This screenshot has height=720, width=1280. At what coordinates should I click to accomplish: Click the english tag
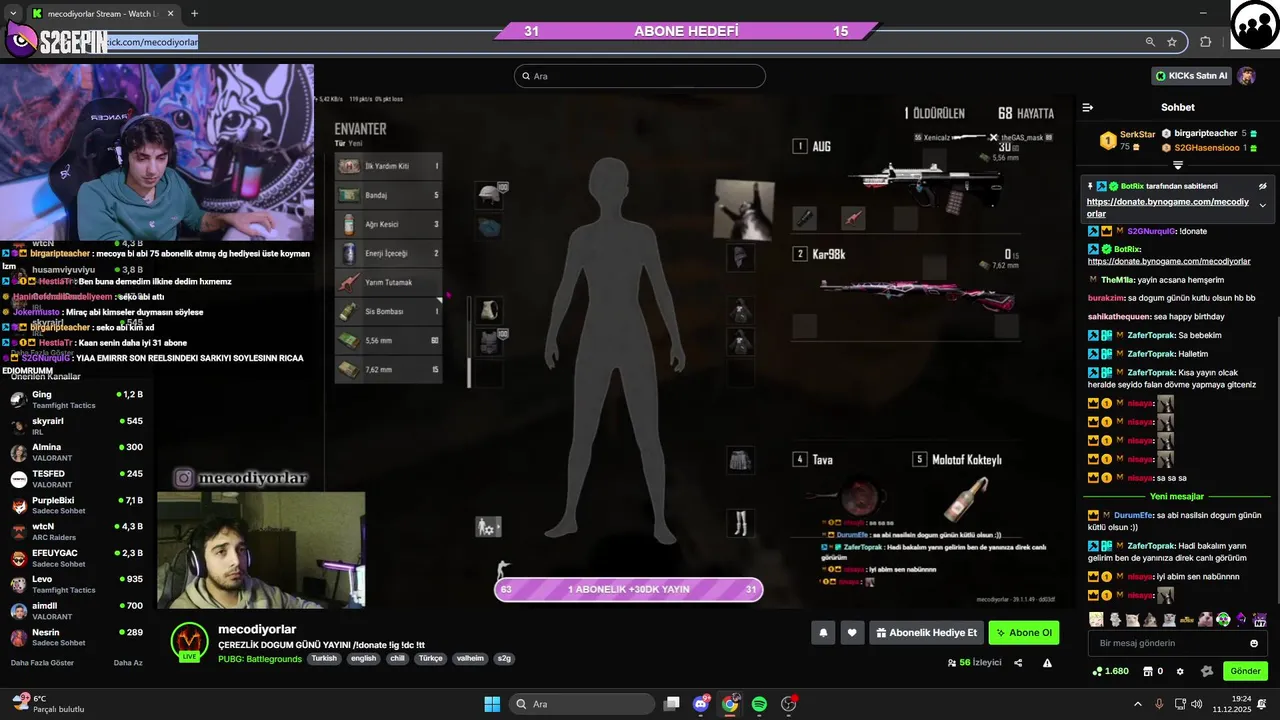pyautogui.click(x=364, y=659)
